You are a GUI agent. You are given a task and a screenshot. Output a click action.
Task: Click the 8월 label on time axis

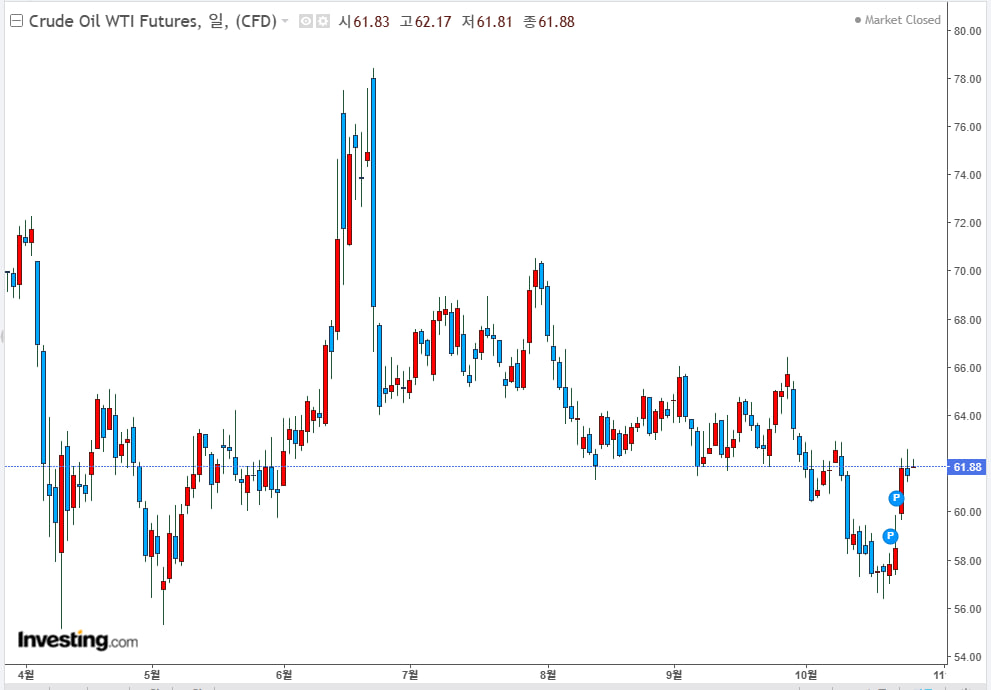[x=548, y=673]
